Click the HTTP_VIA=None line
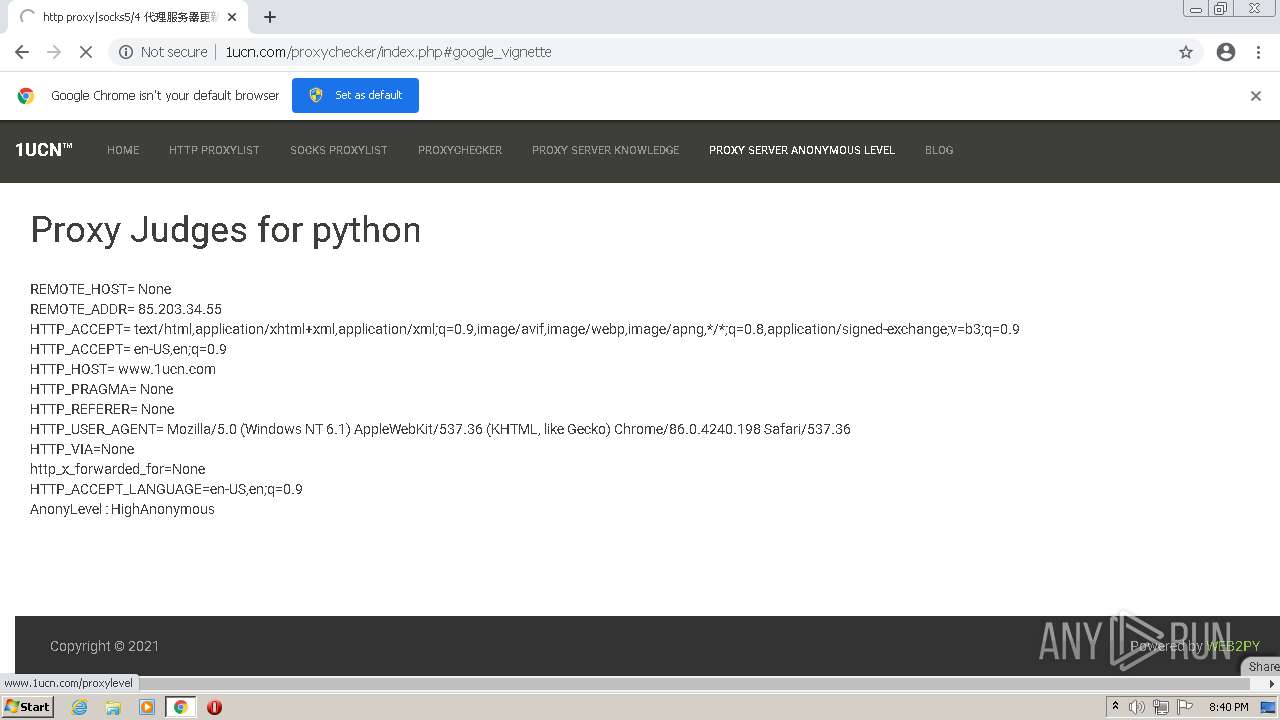 tap(82, 449)
